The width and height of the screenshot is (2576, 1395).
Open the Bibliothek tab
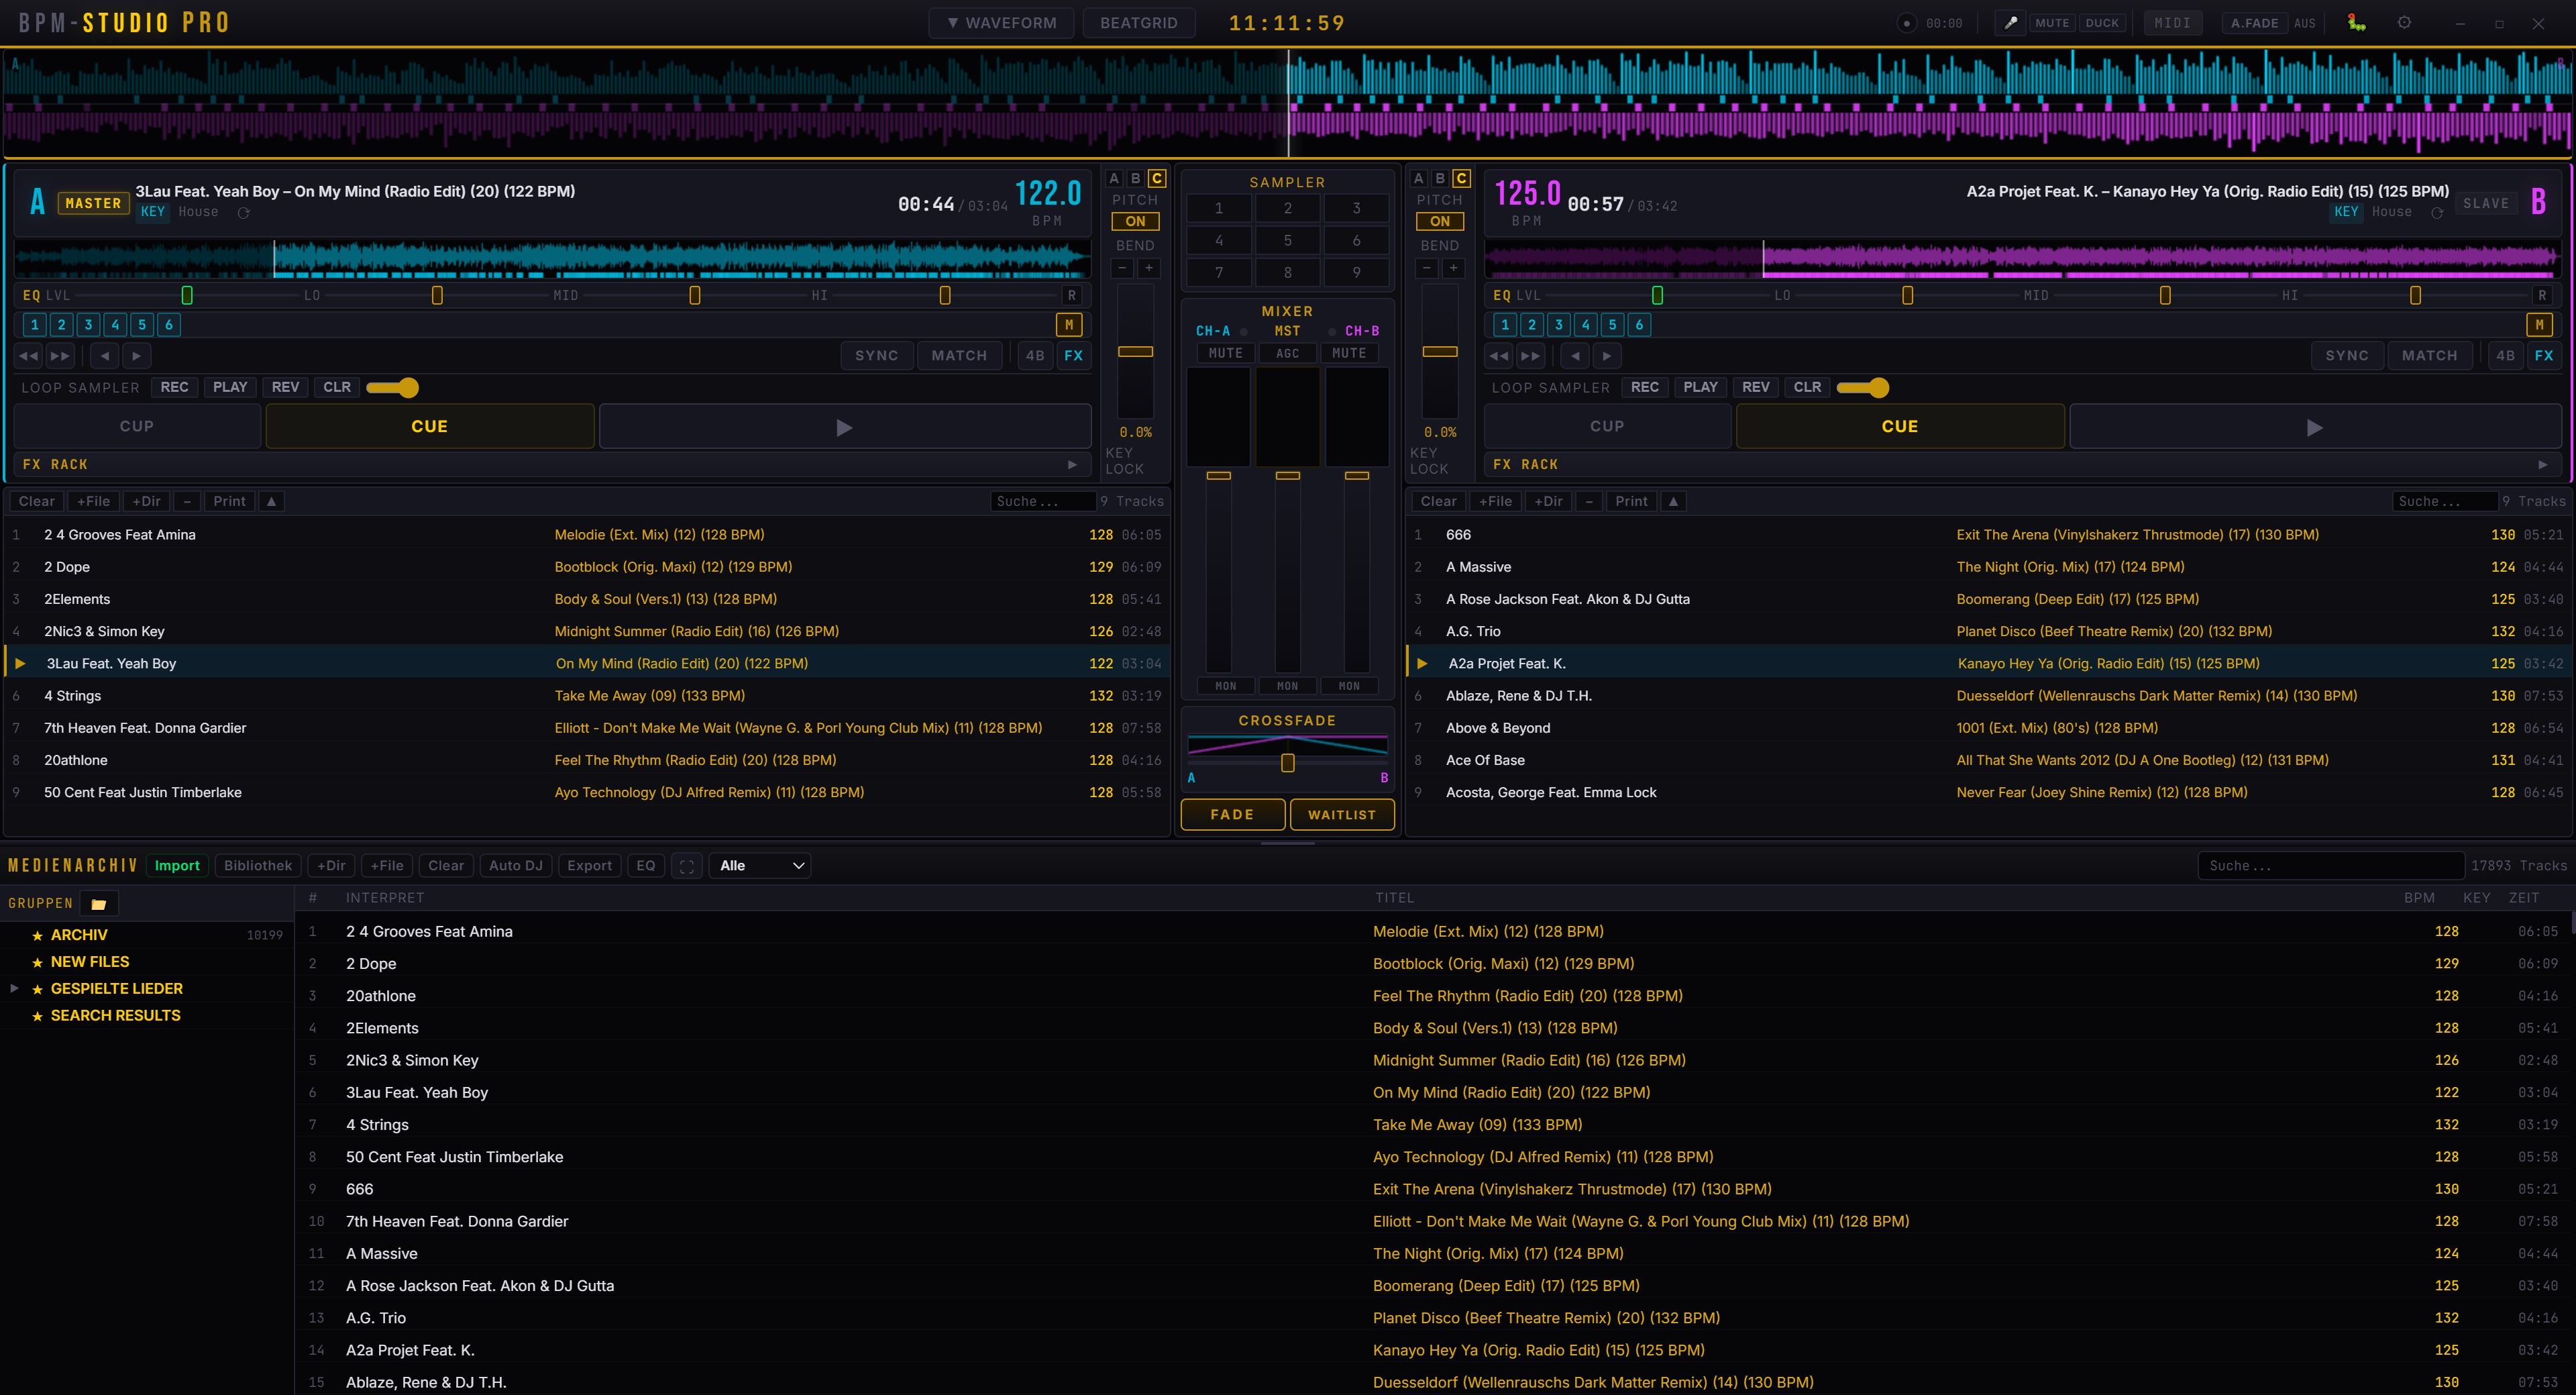[x=258, y=866]
